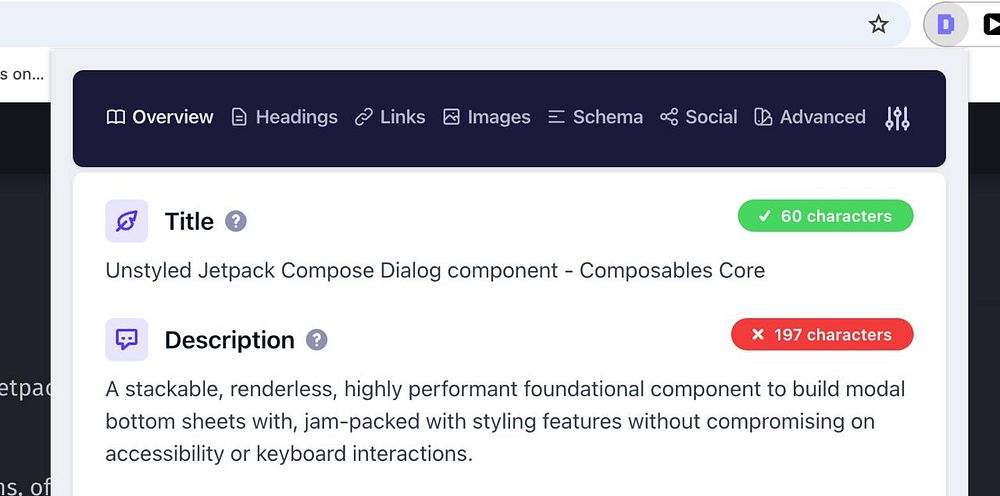This screenshot has height=496, width=1000.
Task: Select the Images tab
Action: click(487, 117)
